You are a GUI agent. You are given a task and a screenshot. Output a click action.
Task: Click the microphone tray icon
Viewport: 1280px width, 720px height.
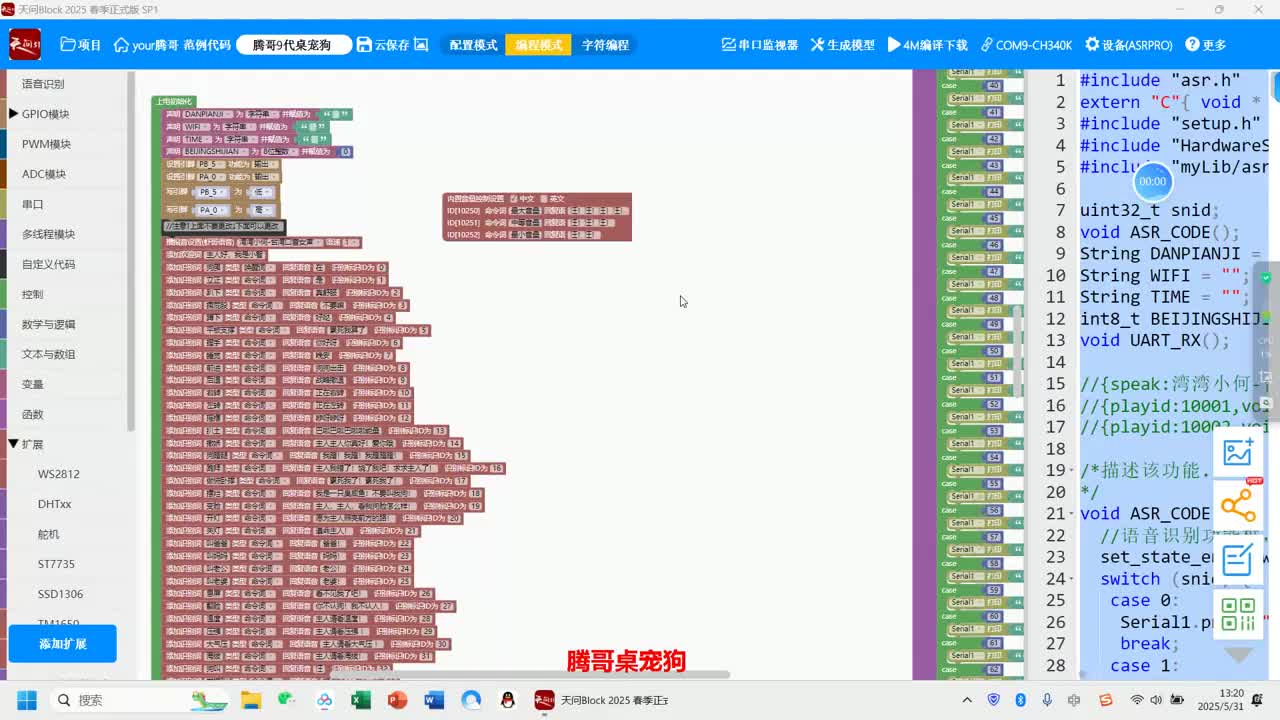pos(1047,700)
